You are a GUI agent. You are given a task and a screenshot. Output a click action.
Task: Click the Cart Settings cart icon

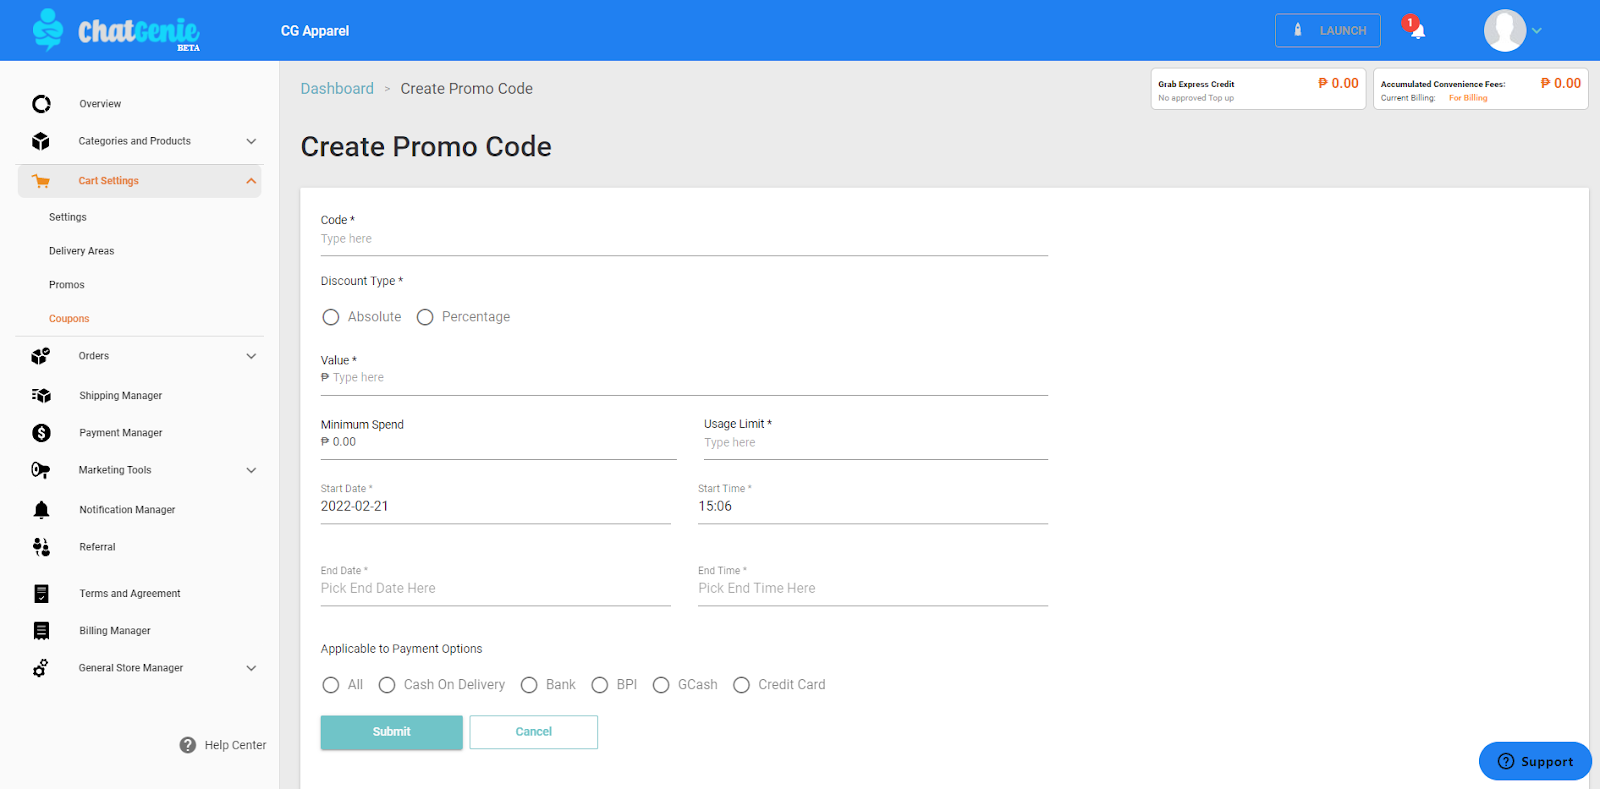41,181
